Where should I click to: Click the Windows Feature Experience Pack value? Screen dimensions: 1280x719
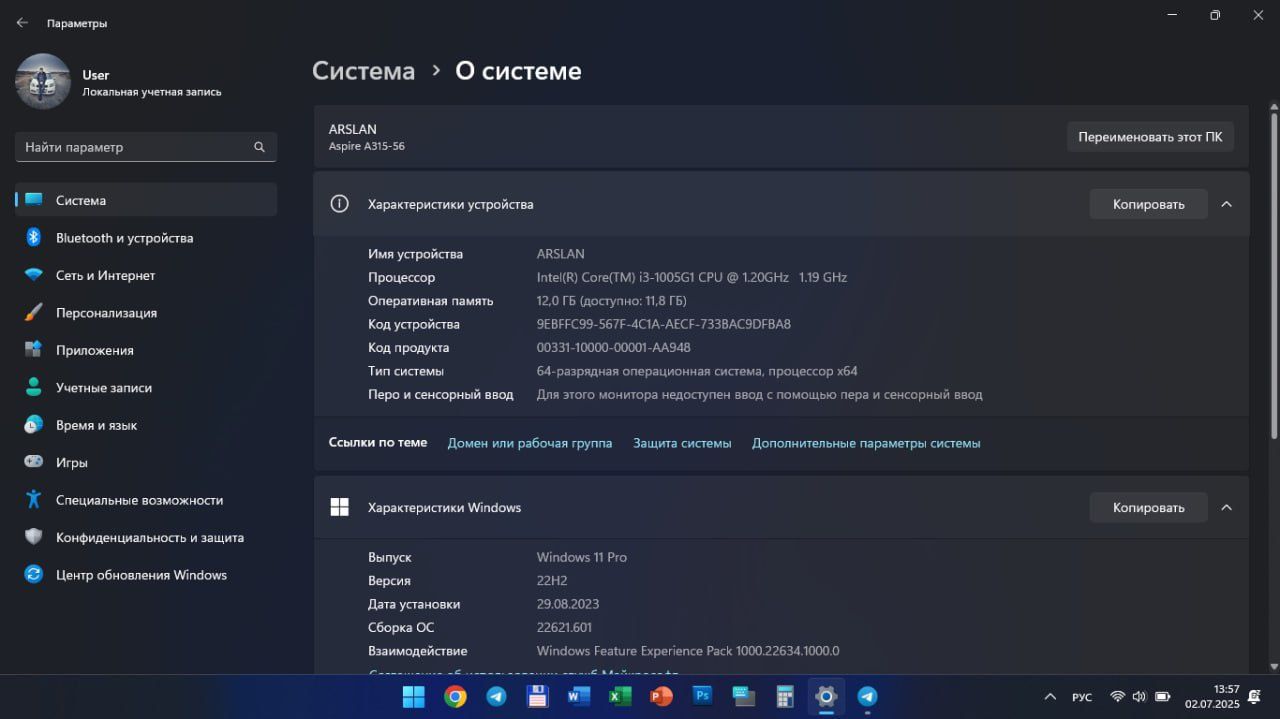click(x=688, y=651)
